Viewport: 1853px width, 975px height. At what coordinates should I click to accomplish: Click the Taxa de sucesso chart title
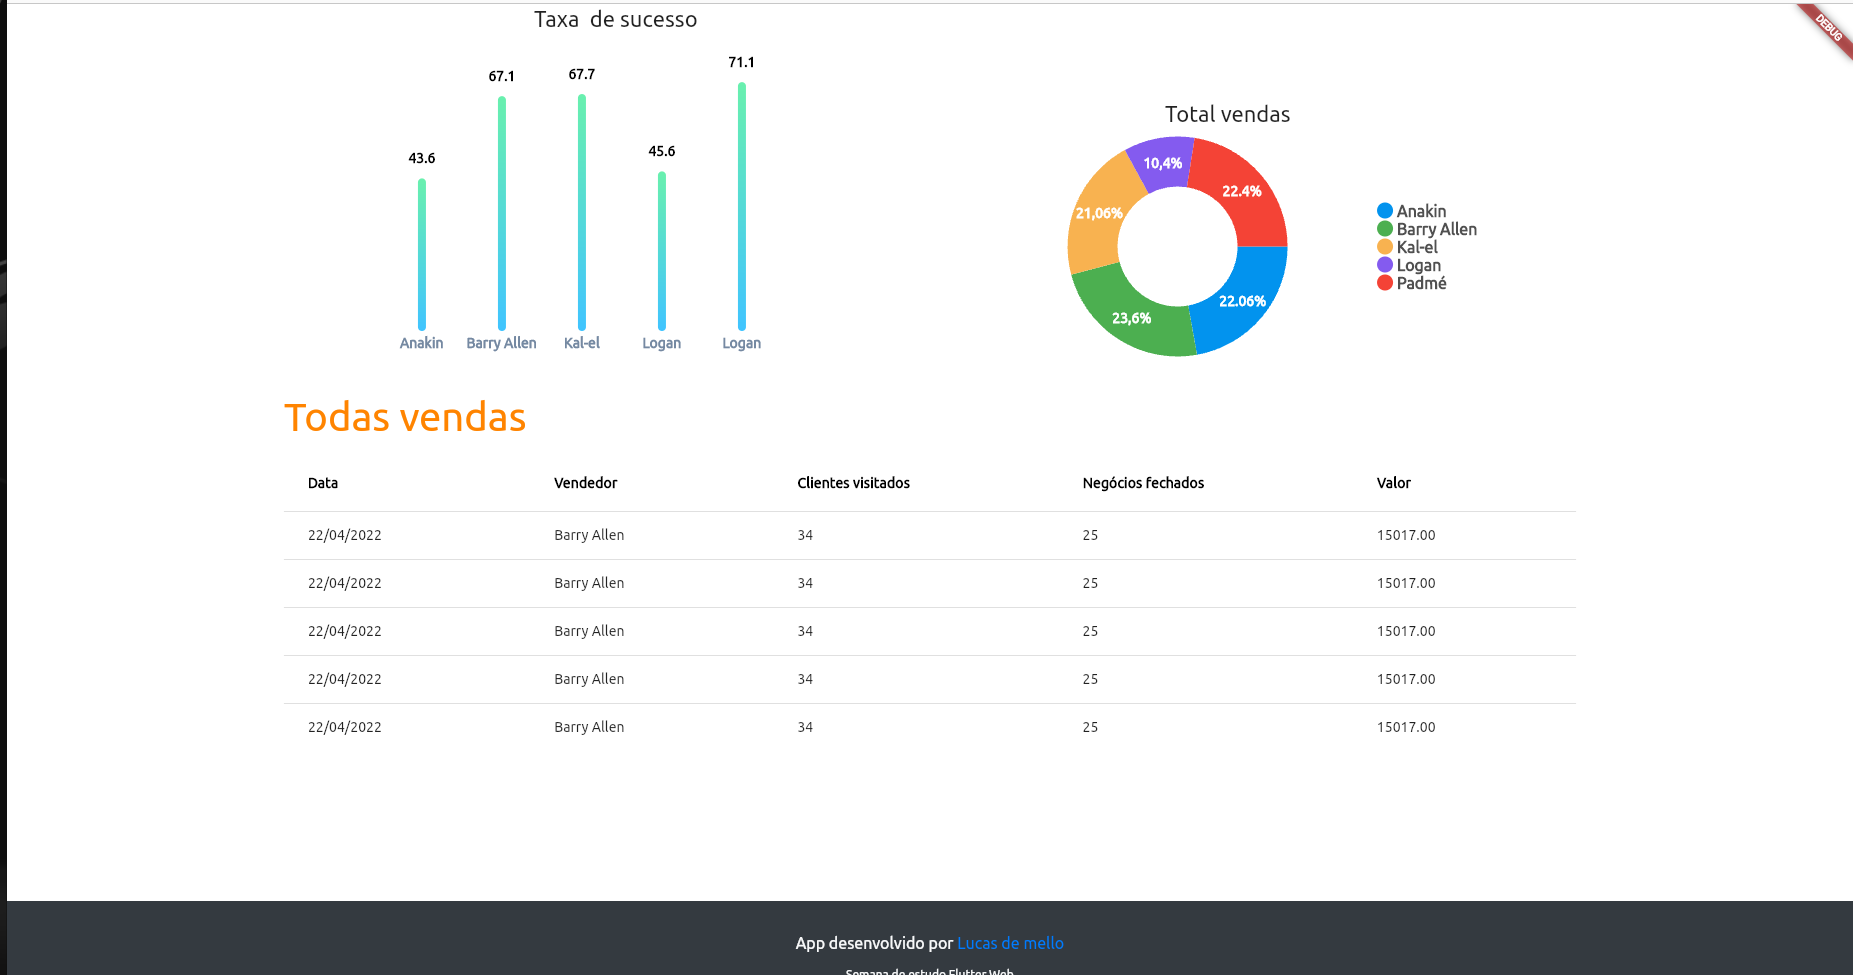tap(615, 19)
